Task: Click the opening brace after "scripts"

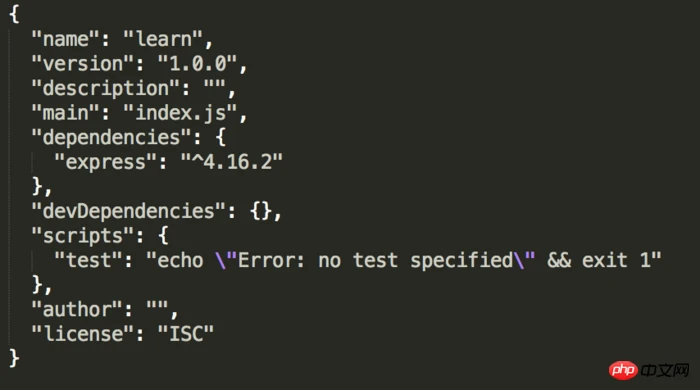Action: [163, 236]
